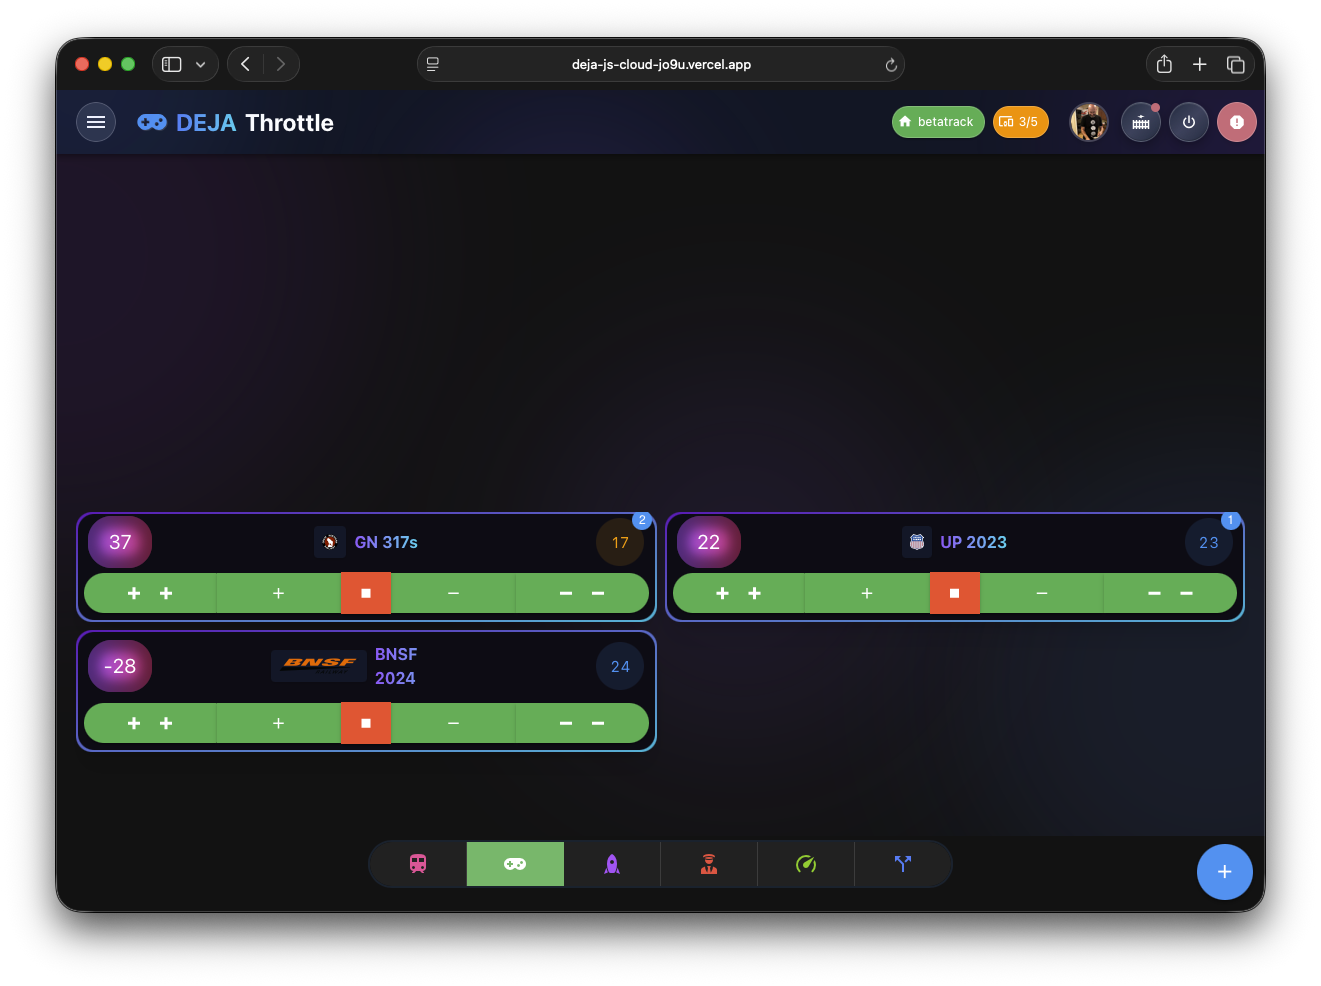Click the emergency stop alert button
This screenshot has width=1321, height=986.
click(1236, 122)
